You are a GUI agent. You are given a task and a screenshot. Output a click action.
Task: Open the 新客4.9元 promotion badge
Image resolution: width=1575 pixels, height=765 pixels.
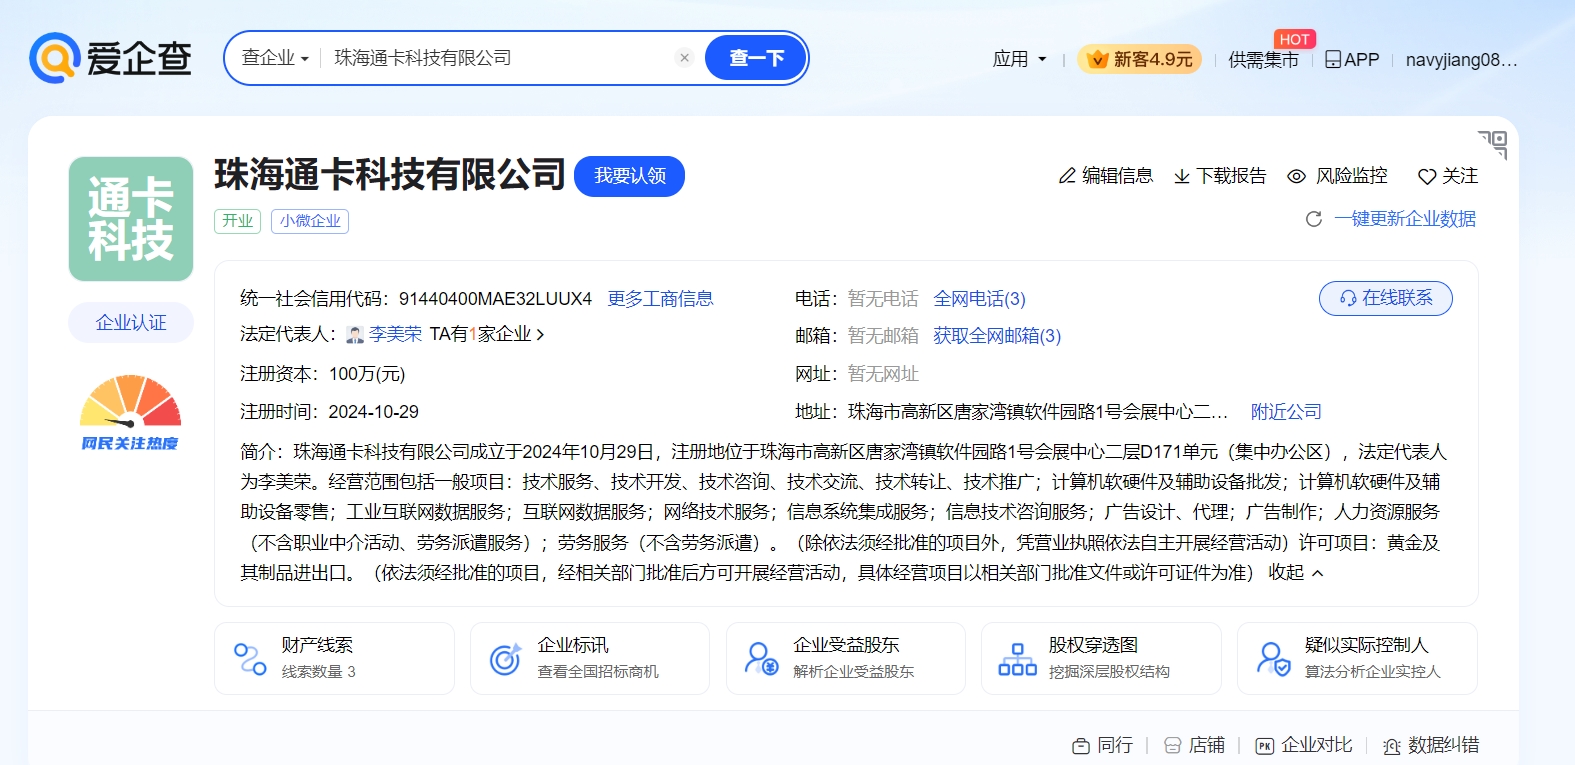1139,59
